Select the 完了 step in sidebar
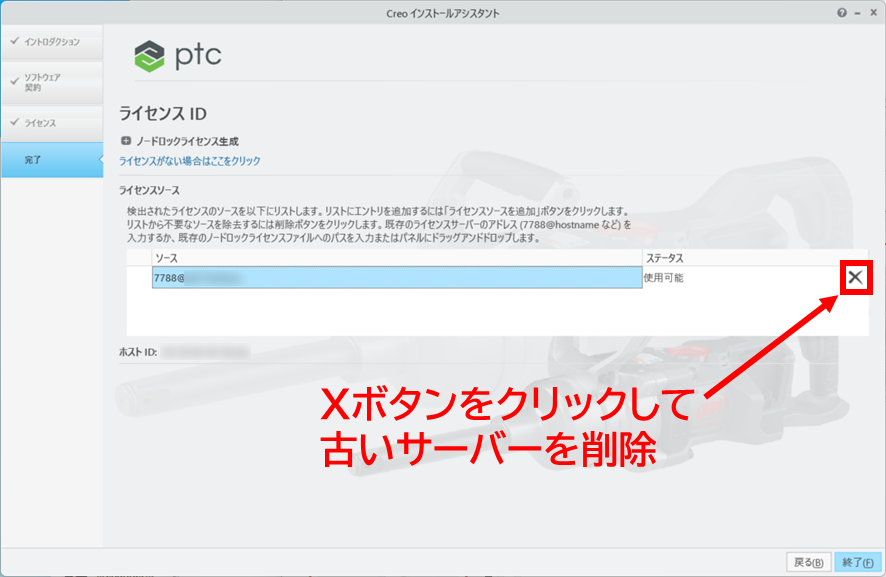886x577 pixels. (51, 159)
